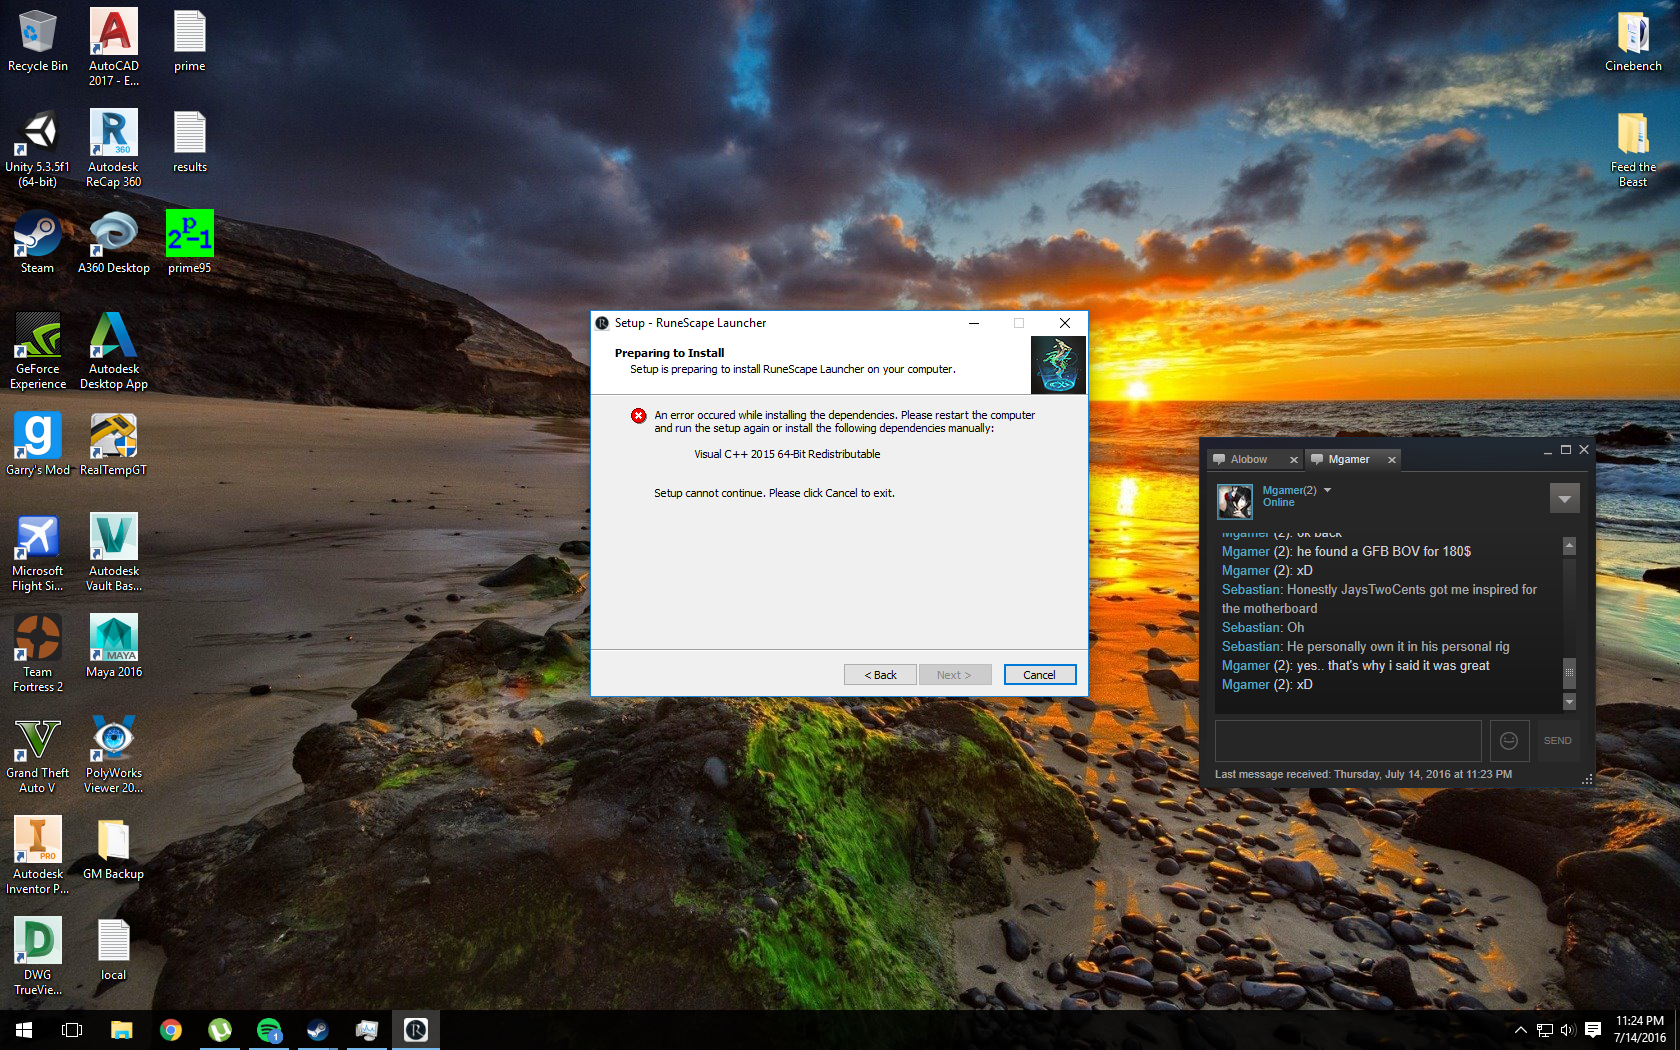This screenshot has width=1680, height=1050.
Task: Click the chat scrollbar thumb
Action: (x=1569, y=673)
